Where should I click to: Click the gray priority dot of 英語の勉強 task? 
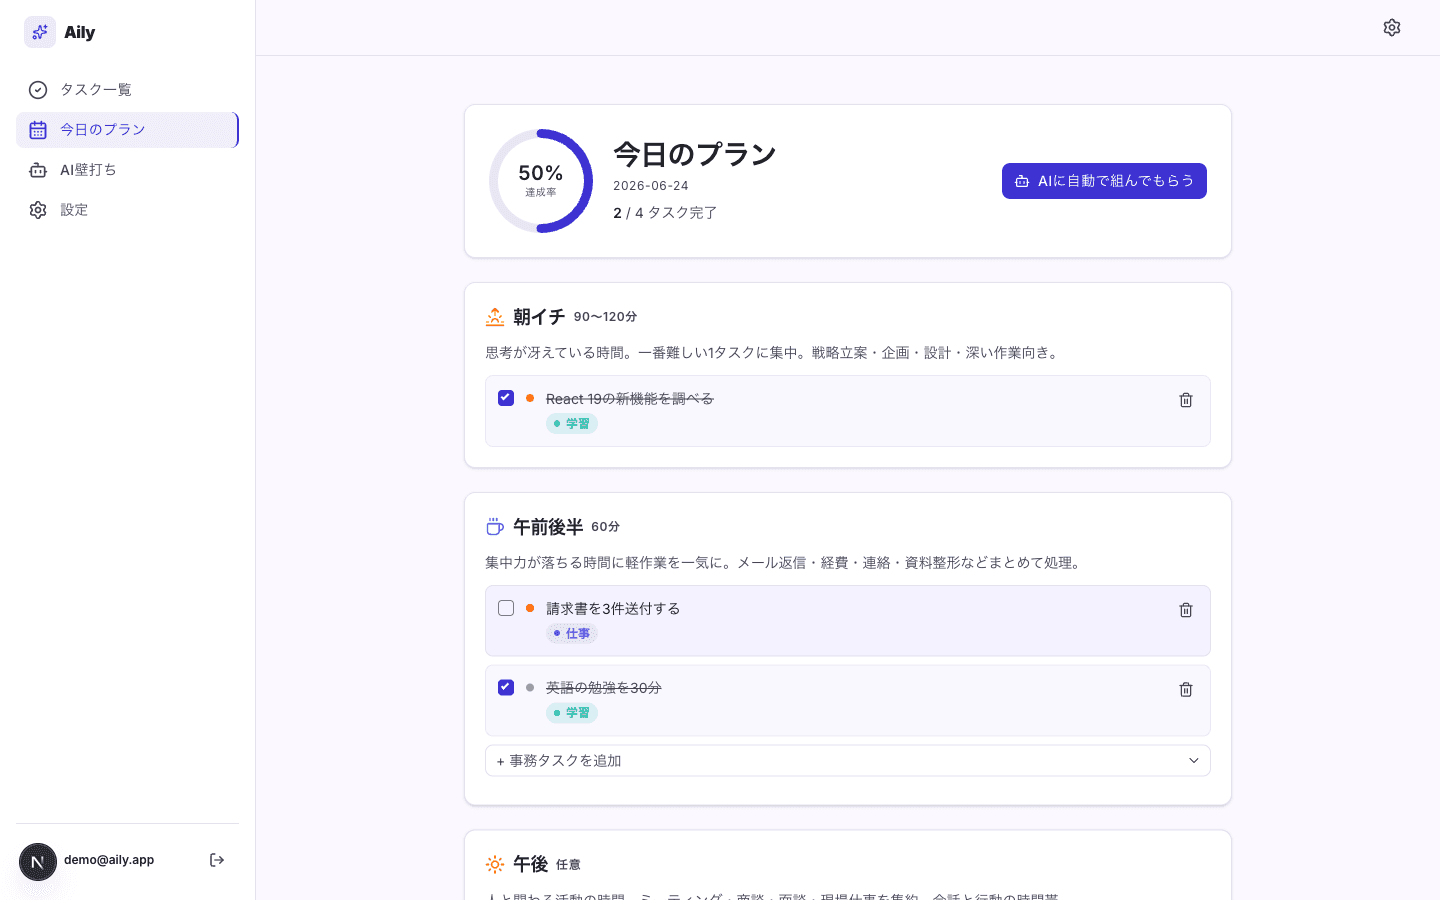point(530,687)
